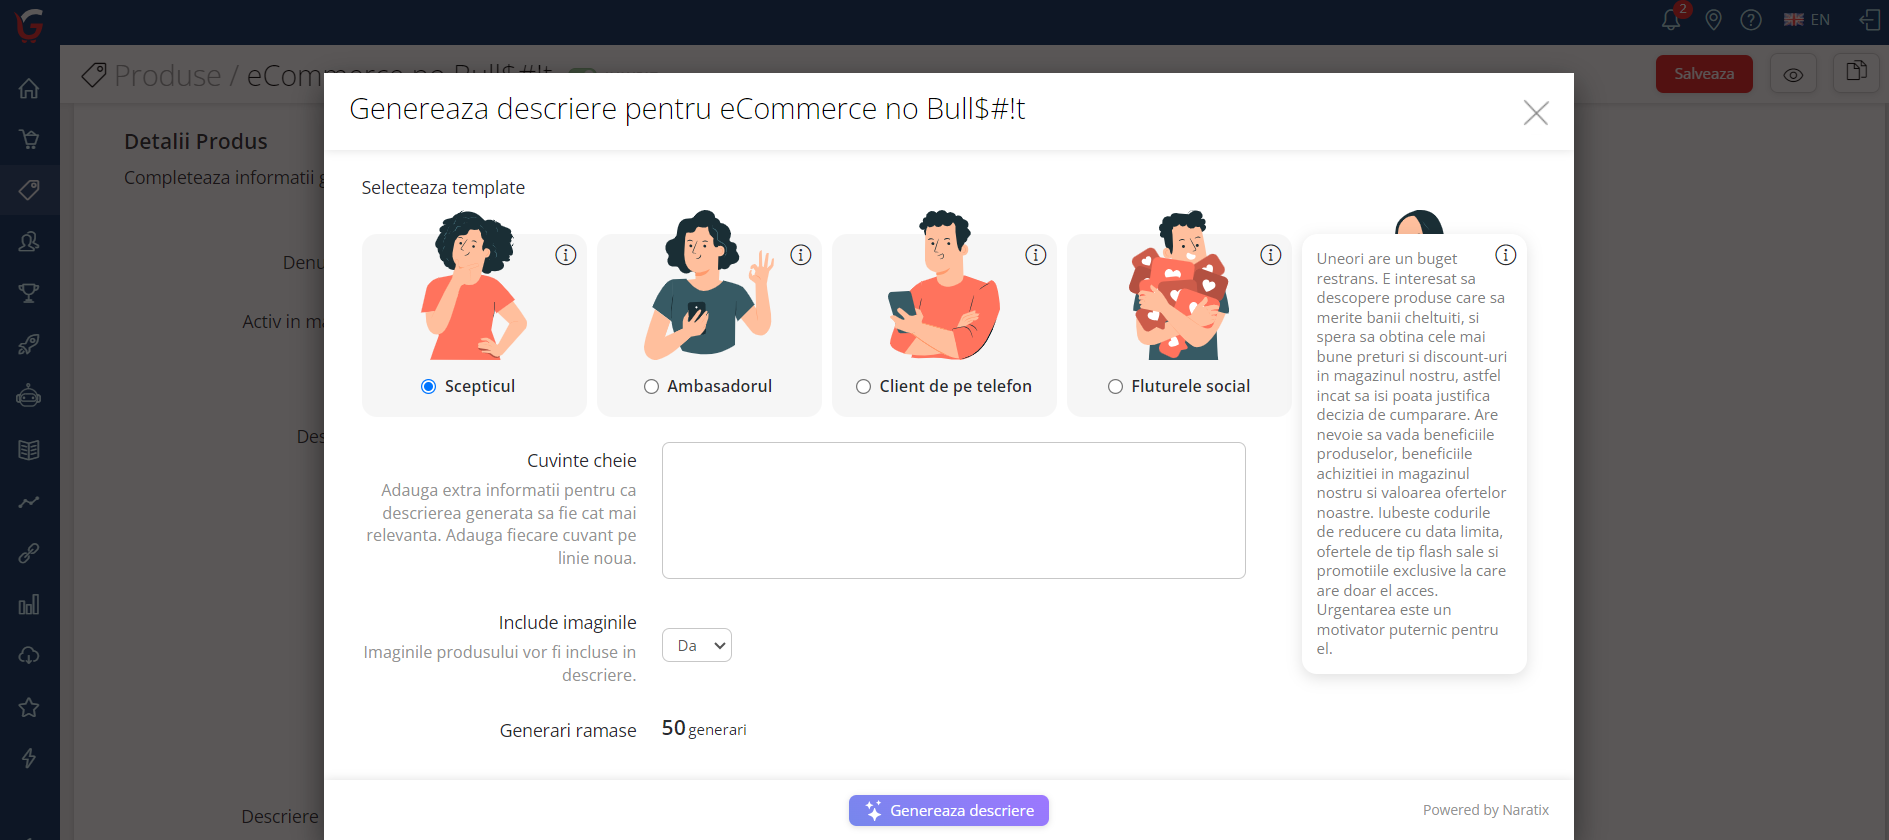Click into the Cuvinte cheie text area
The width and height of the screenshot is (1889, 840).
pos(954,510)
